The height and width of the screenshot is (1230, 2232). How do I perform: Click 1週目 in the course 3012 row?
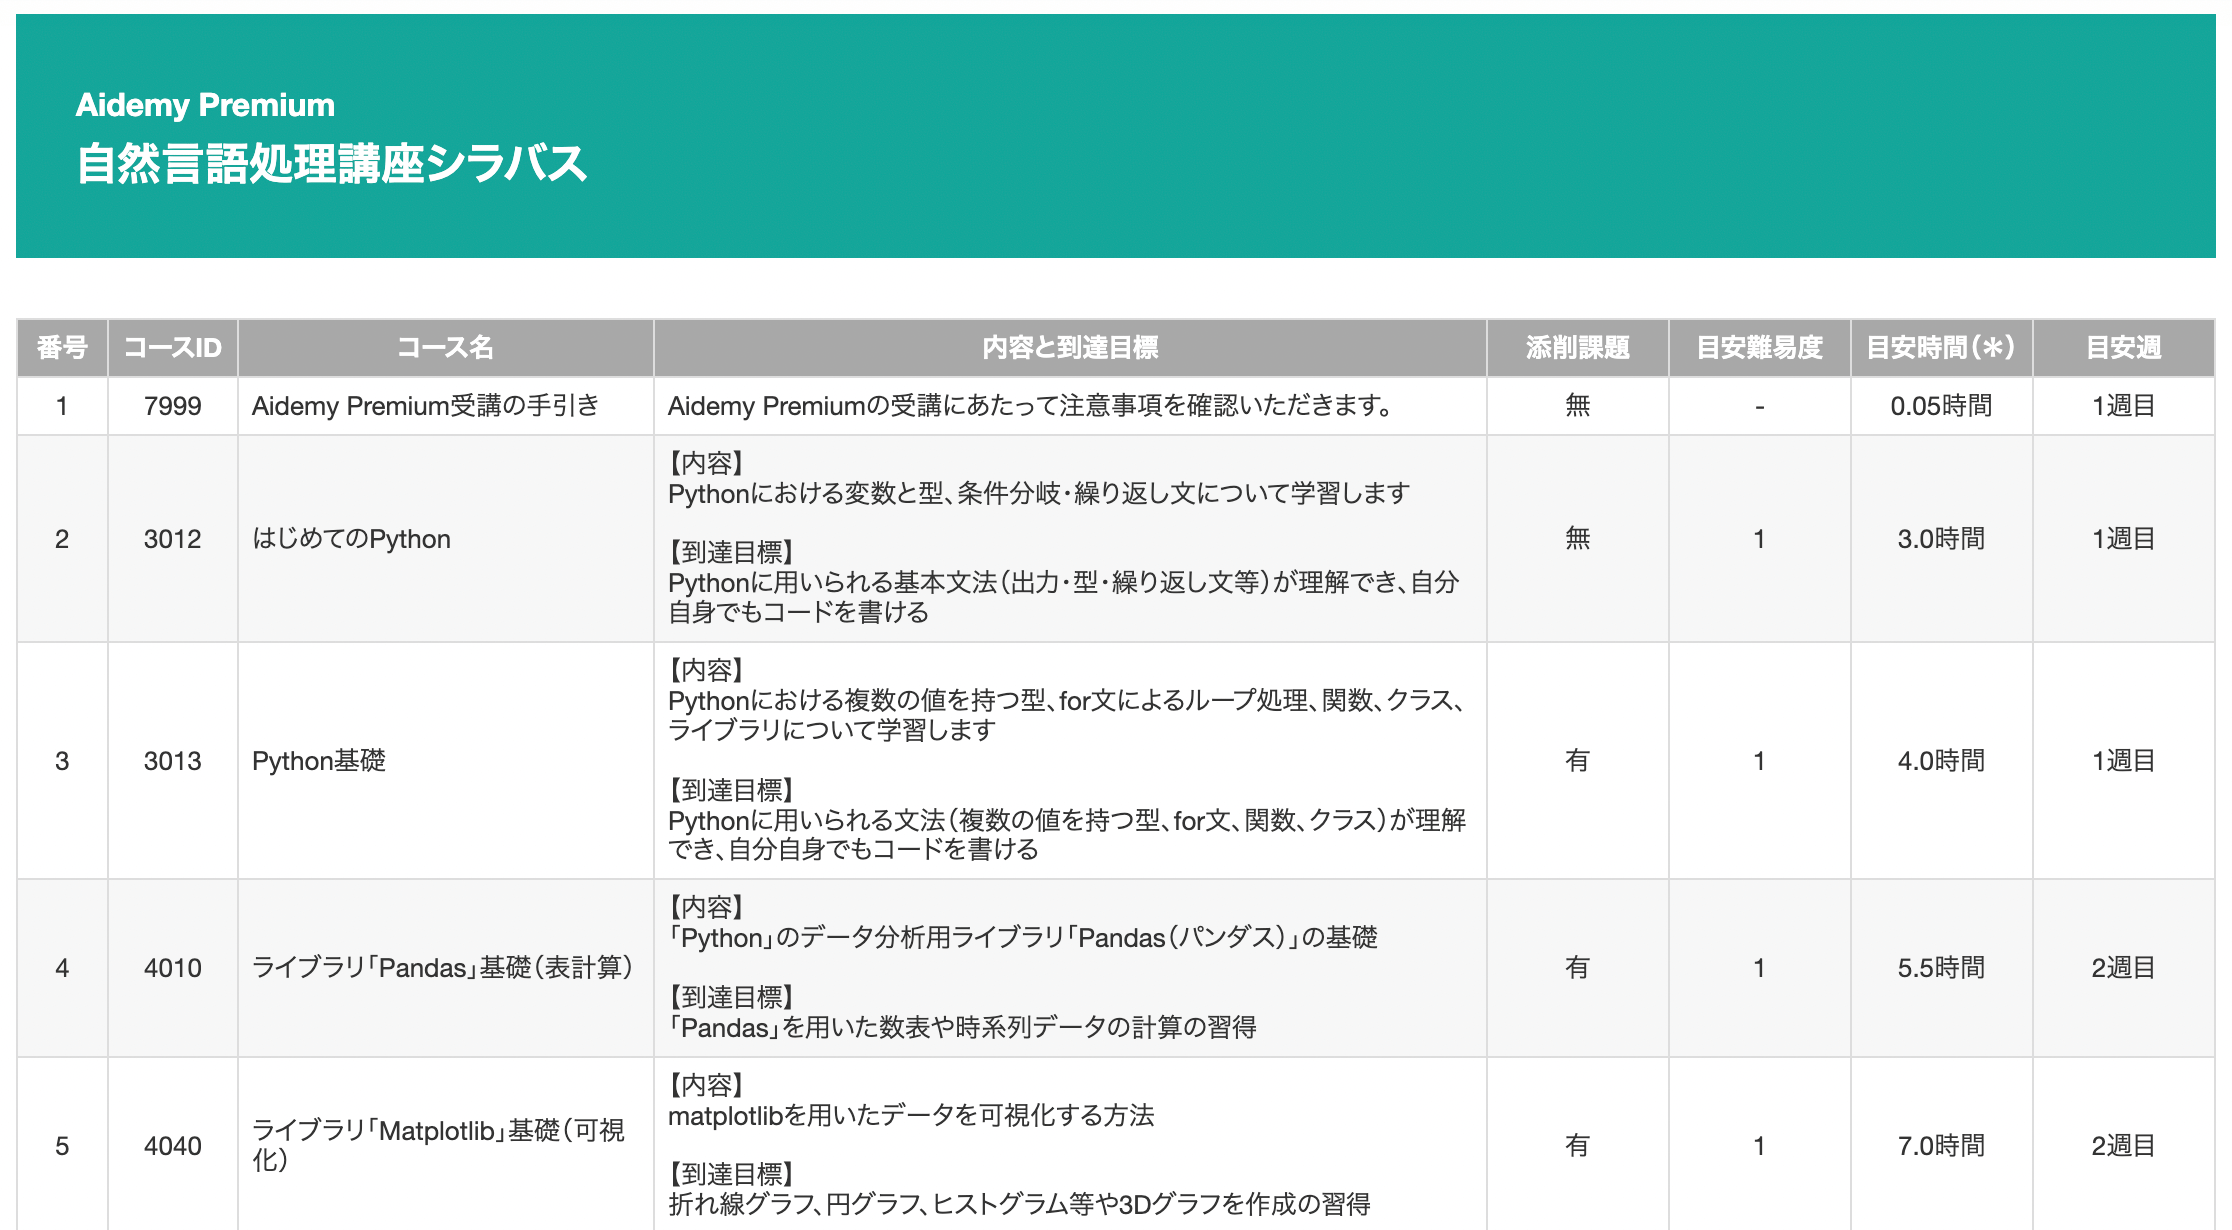coord(2124,539)
